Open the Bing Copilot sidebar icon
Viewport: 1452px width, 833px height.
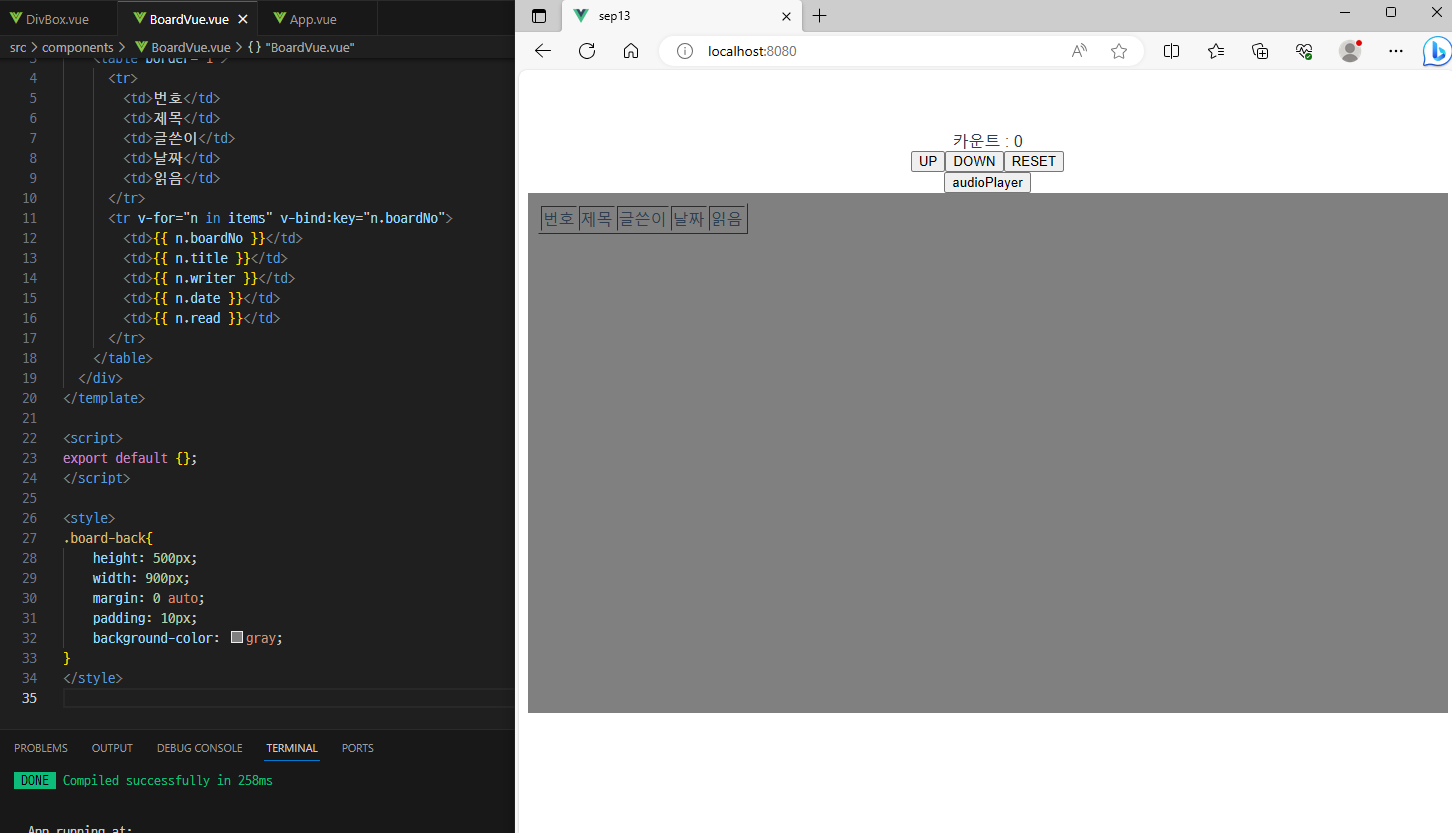tap(1437, 51)
